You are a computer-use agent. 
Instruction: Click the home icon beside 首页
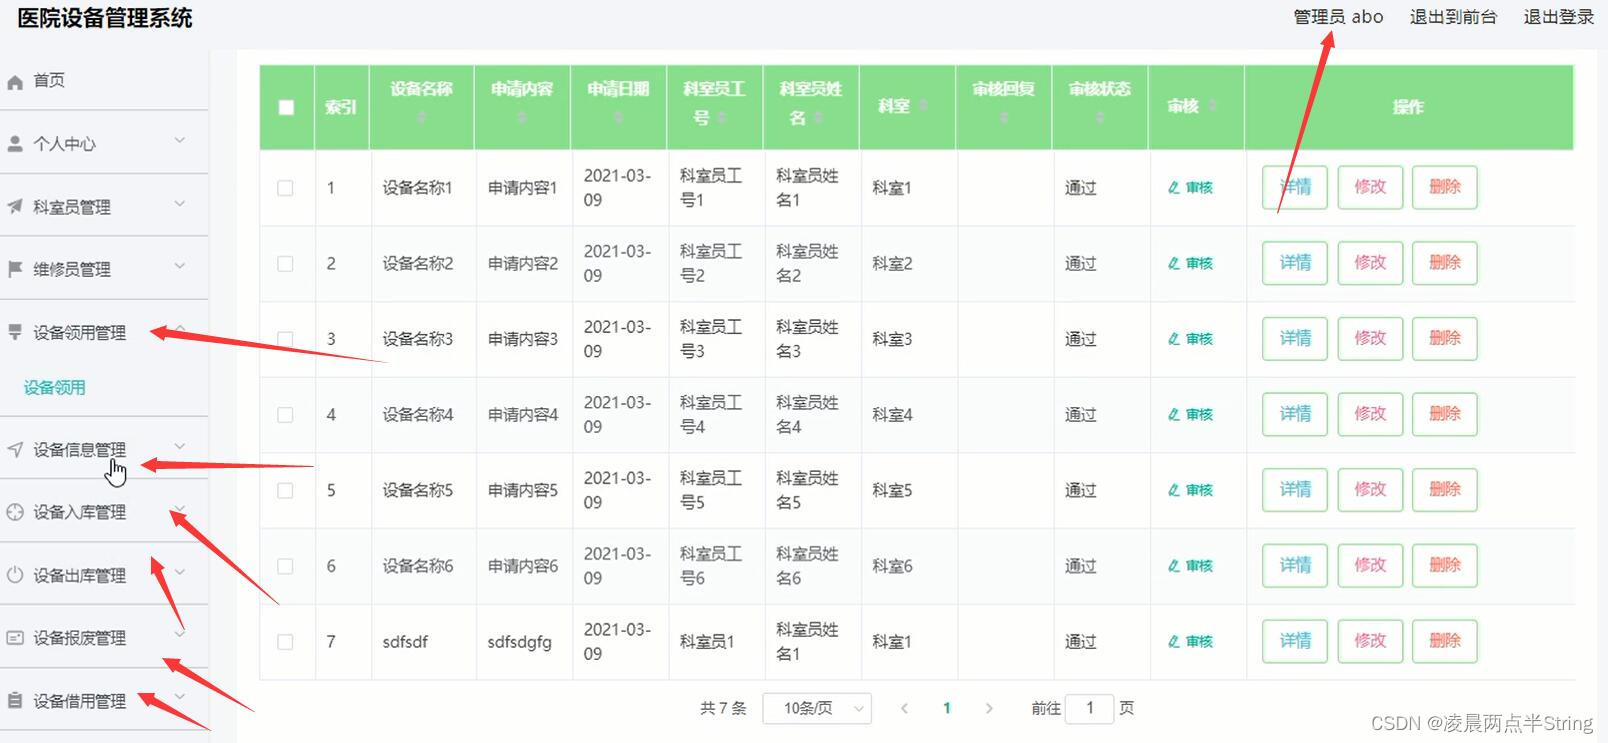(15, 82)
